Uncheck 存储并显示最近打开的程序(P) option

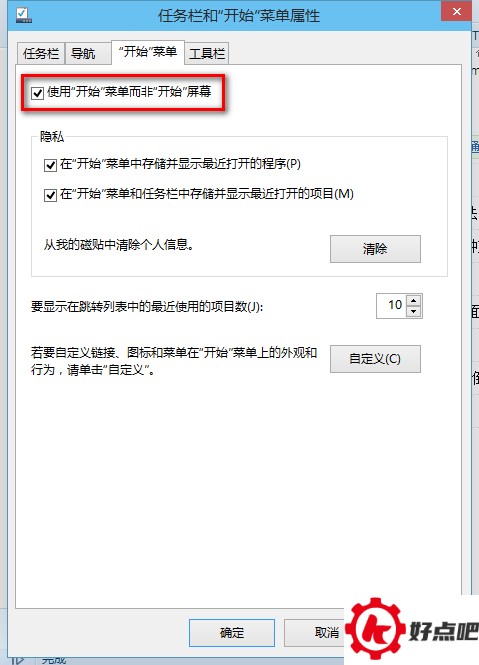(50, 165)
